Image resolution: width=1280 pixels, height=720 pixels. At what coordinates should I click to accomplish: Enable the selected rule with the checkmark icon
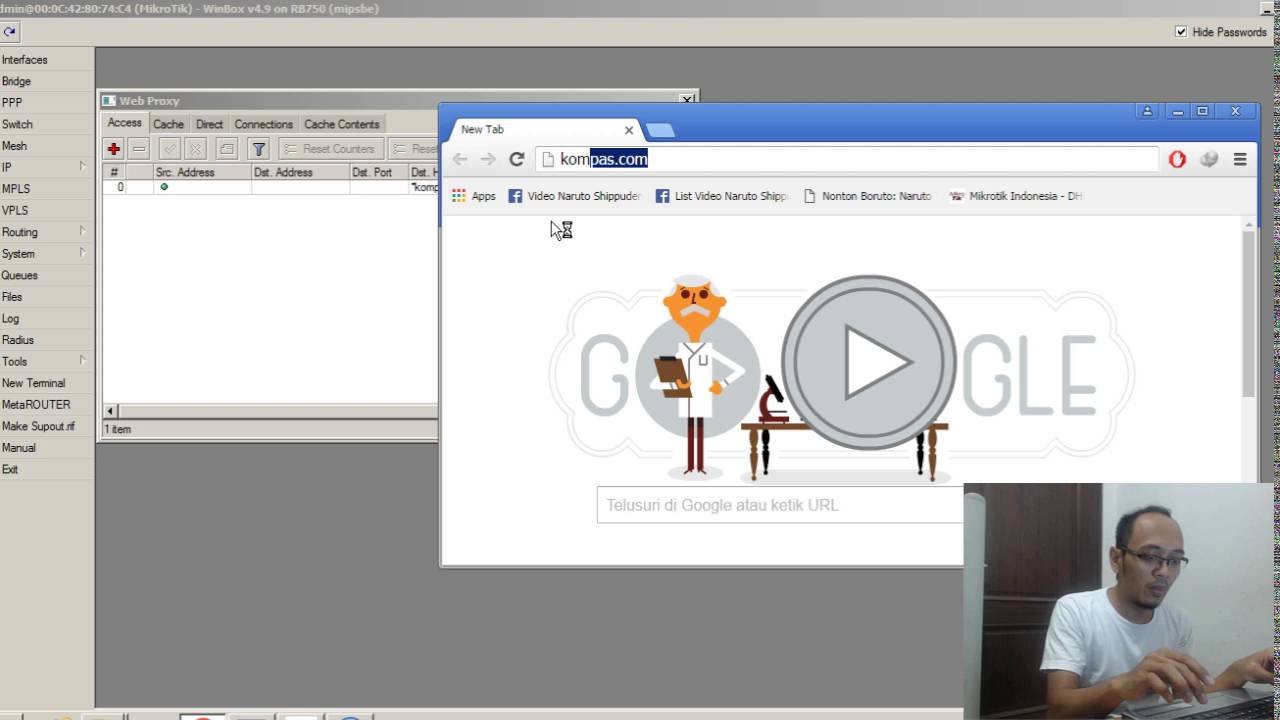tap(170, 149)
